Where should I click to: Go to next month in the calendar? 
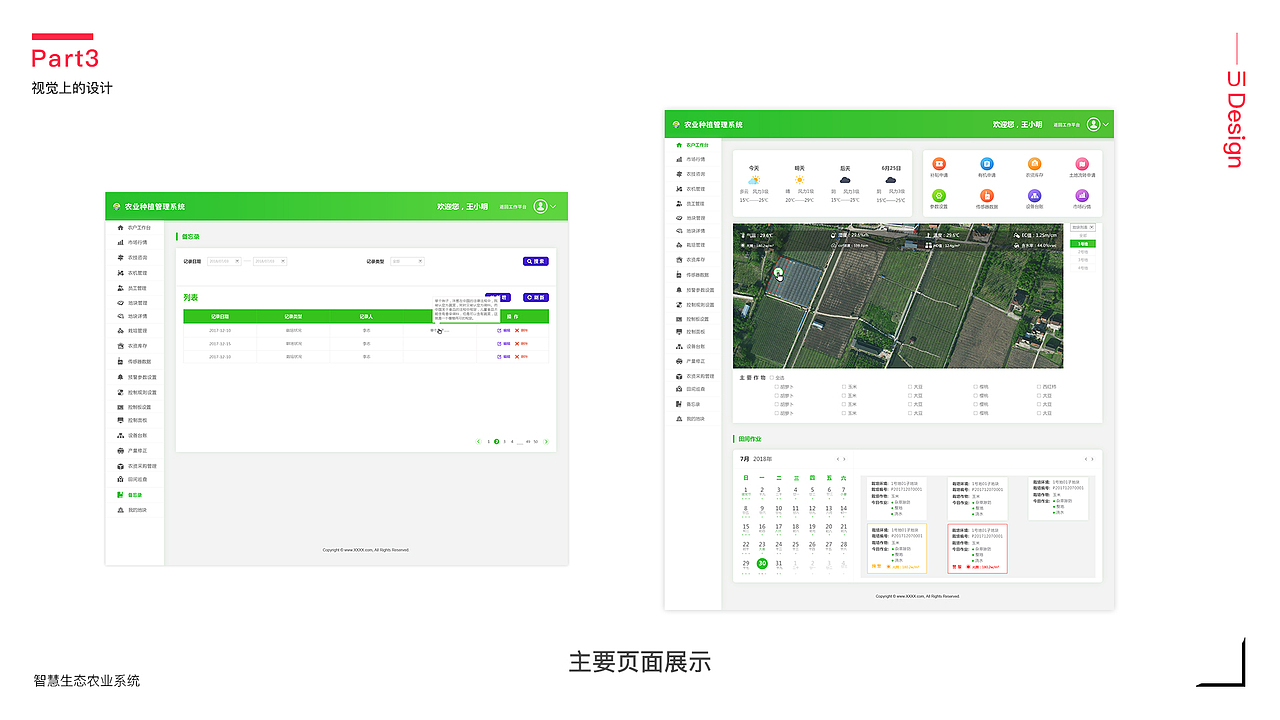point(845,459)
